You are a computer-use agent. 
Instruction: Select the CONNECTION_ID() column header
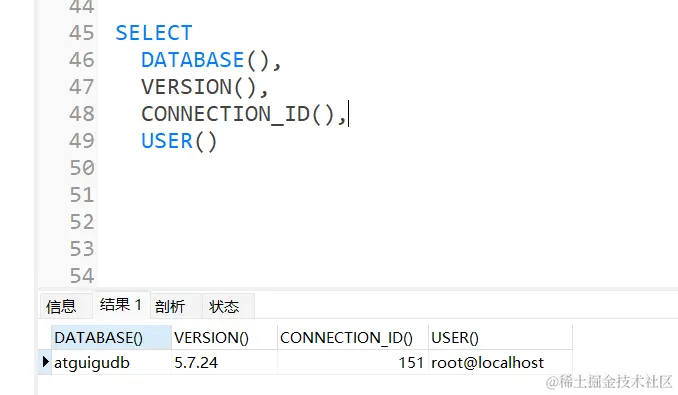352,338
